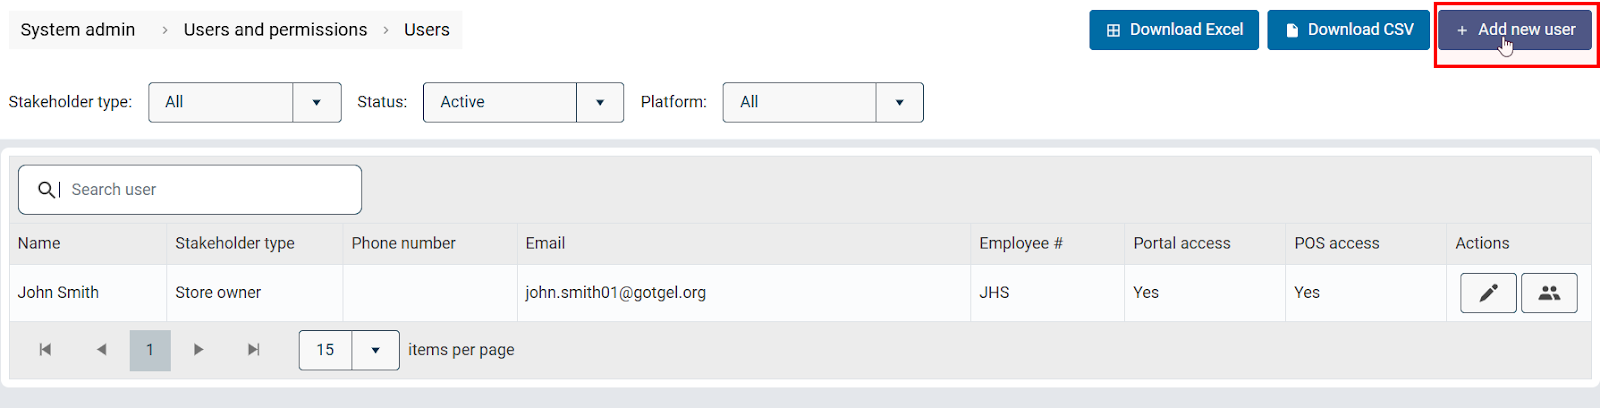Sort by the Name column header

(x=39, y=243)
